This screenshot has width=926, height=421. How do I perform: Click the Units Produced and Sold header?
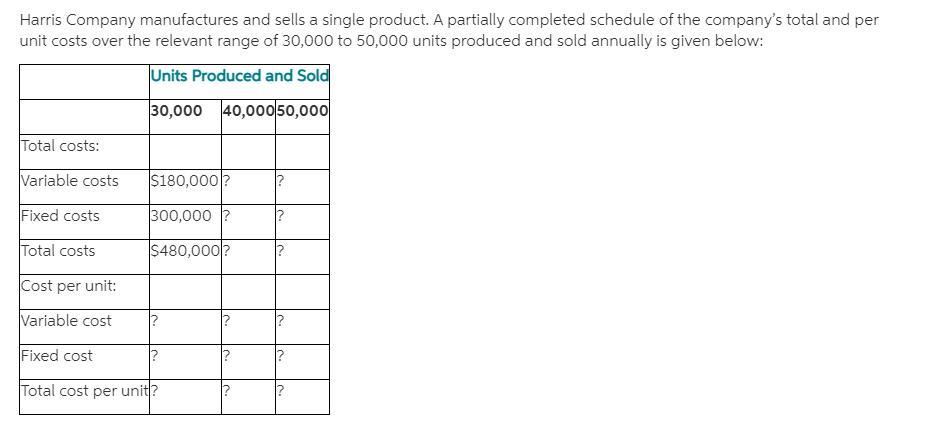[239, 76]
